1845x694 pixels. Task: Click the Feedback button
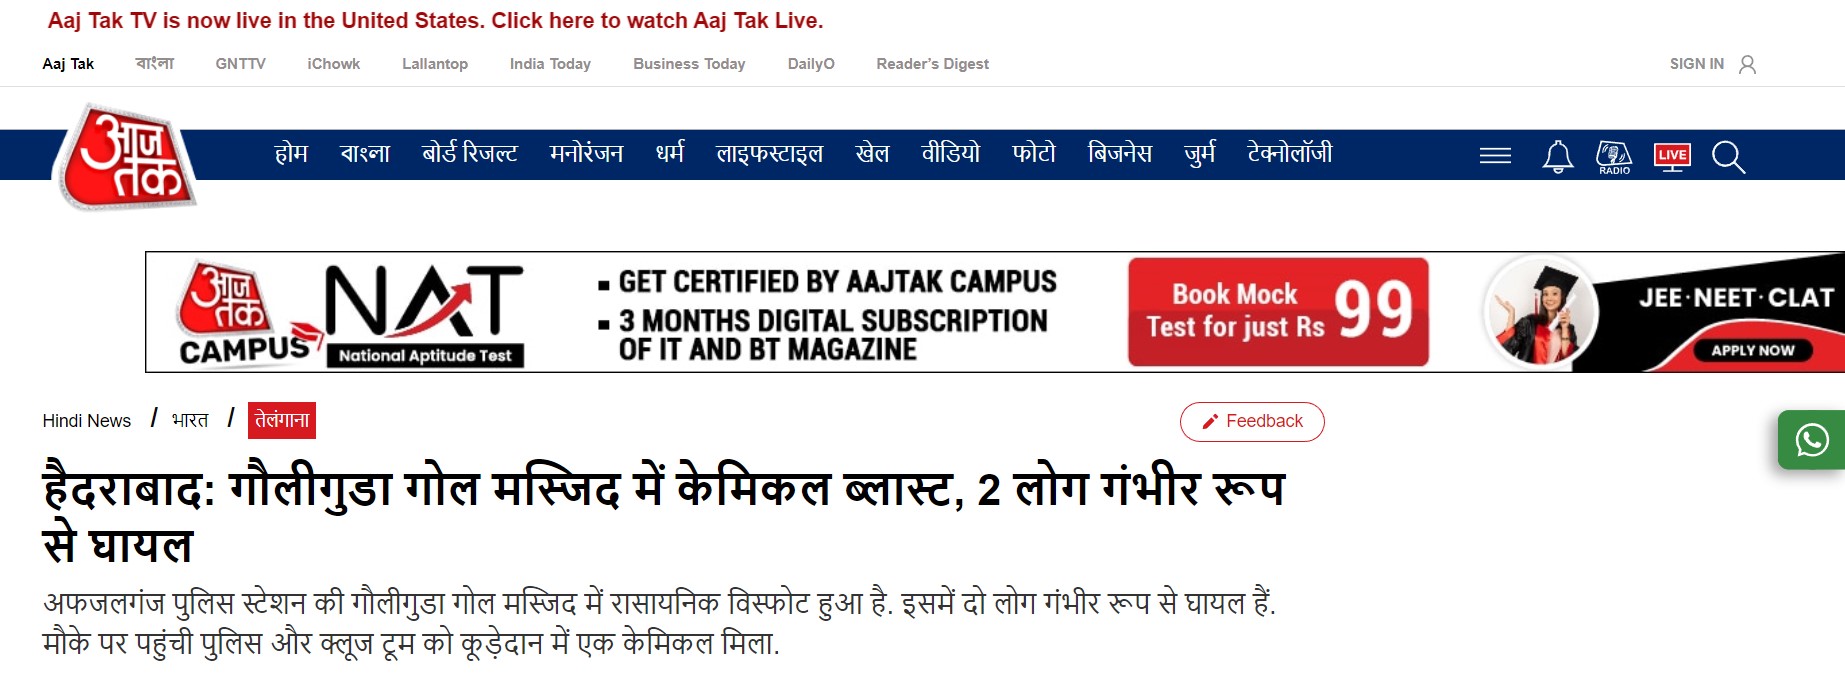click(1252, 421)
